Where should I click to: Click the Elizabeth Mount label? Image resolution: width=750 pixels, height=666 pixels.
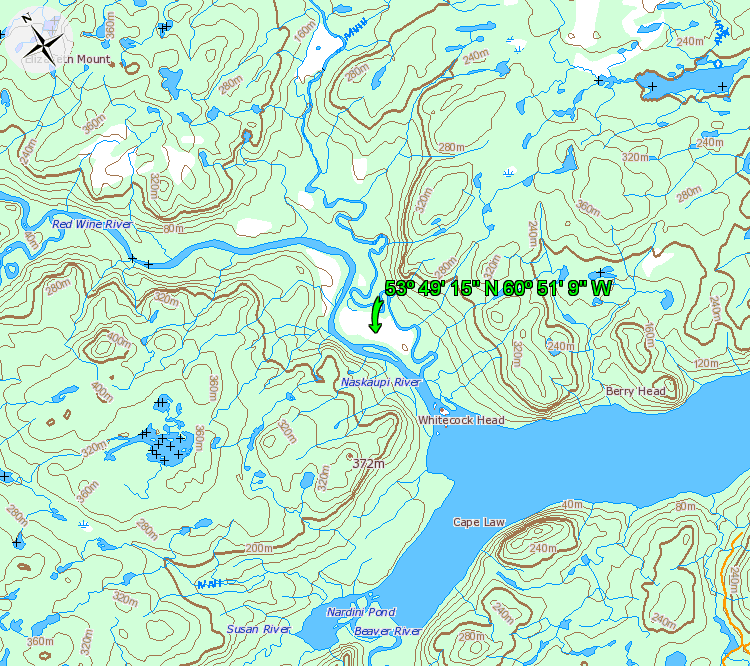(x=68, y=59)
